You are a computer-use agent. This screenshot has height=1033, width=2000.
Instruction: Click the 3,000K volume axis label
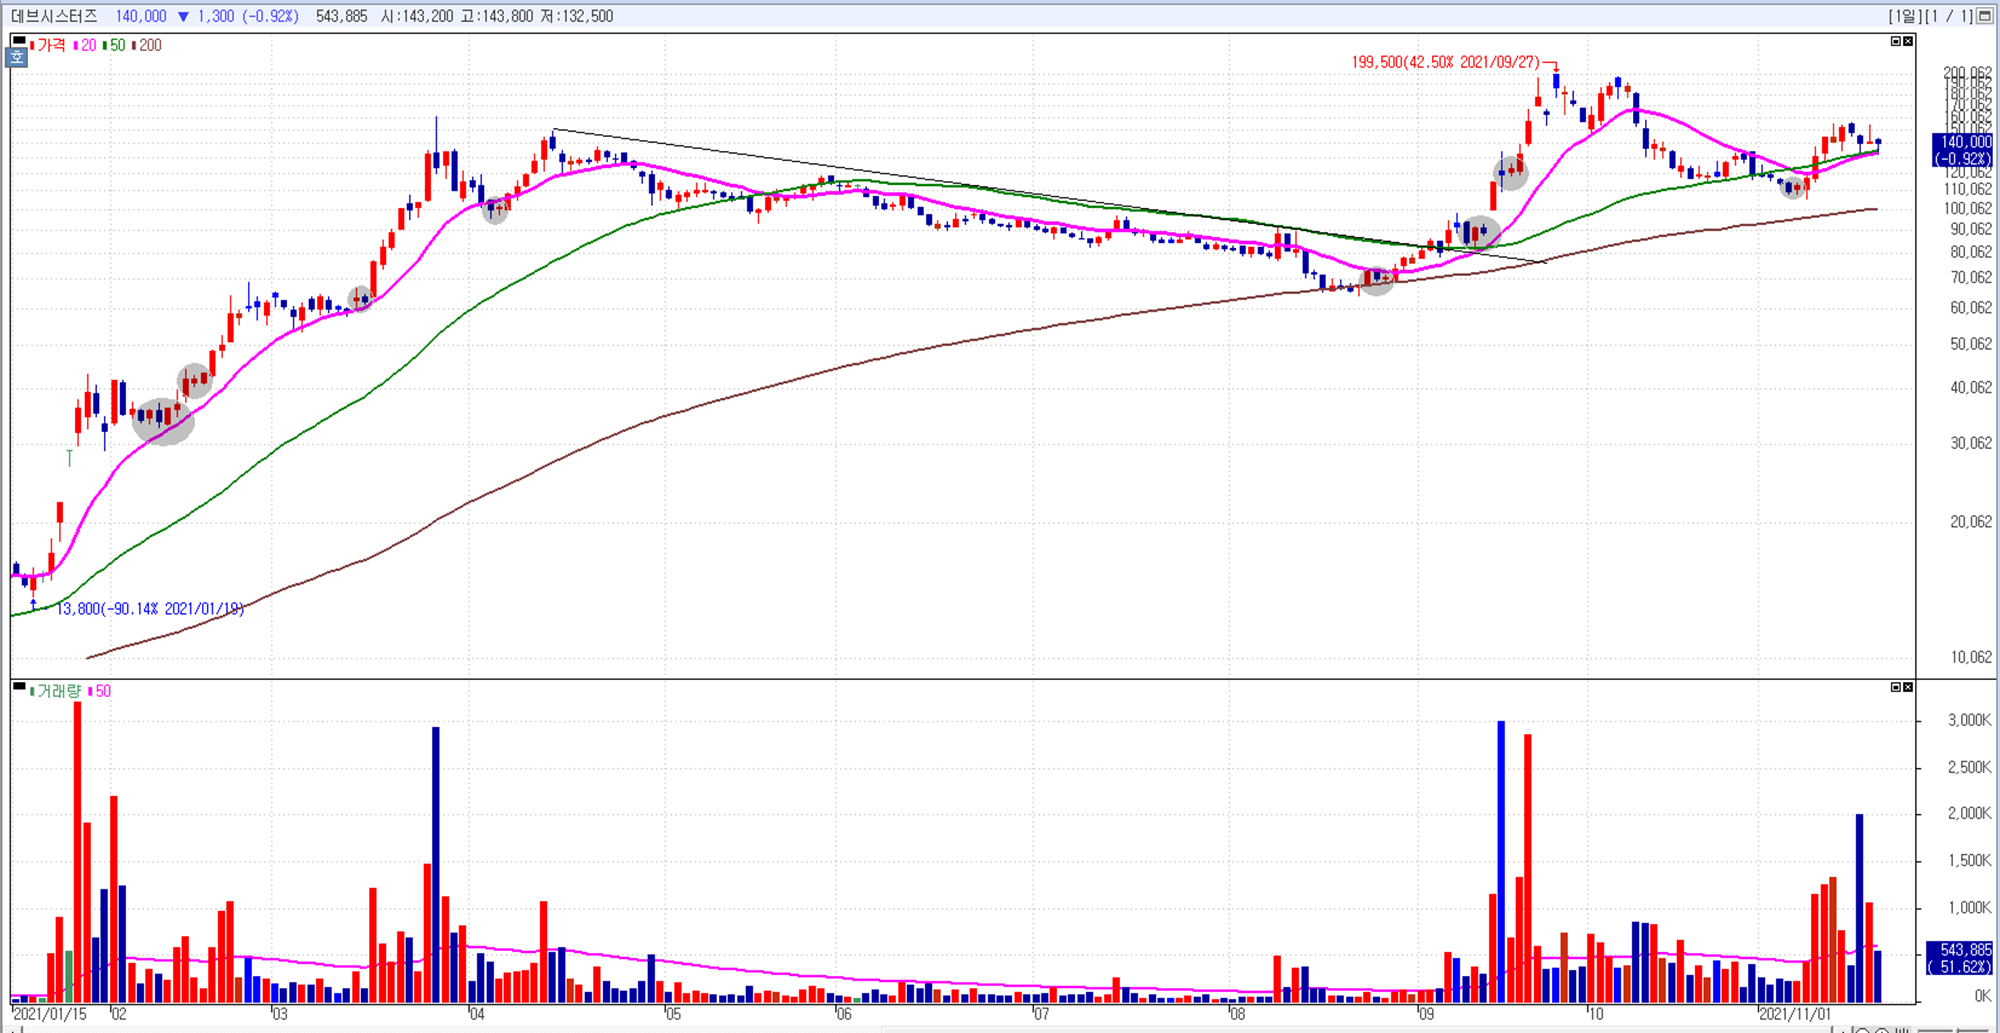tap(1969, 720)
